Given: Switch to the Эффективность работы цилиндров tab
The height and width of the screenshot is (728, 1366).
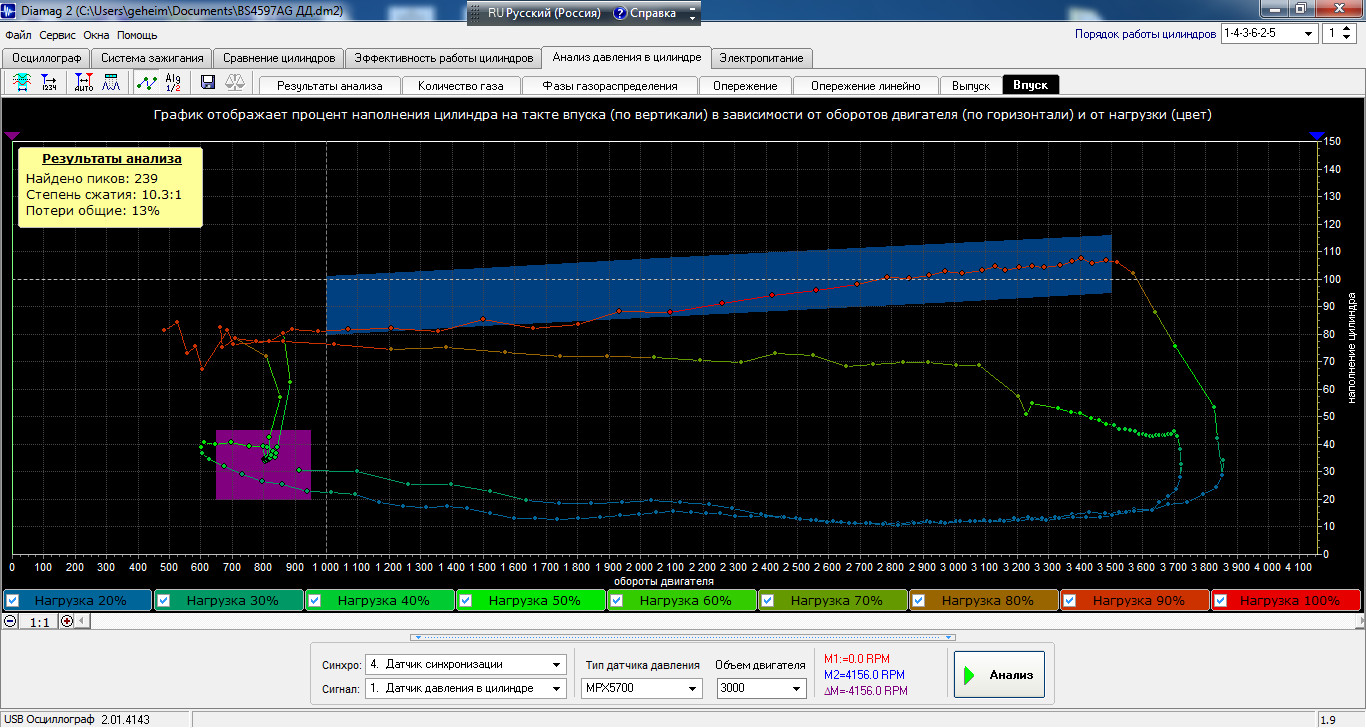Looking at the screenshot, I should [444, 58].
